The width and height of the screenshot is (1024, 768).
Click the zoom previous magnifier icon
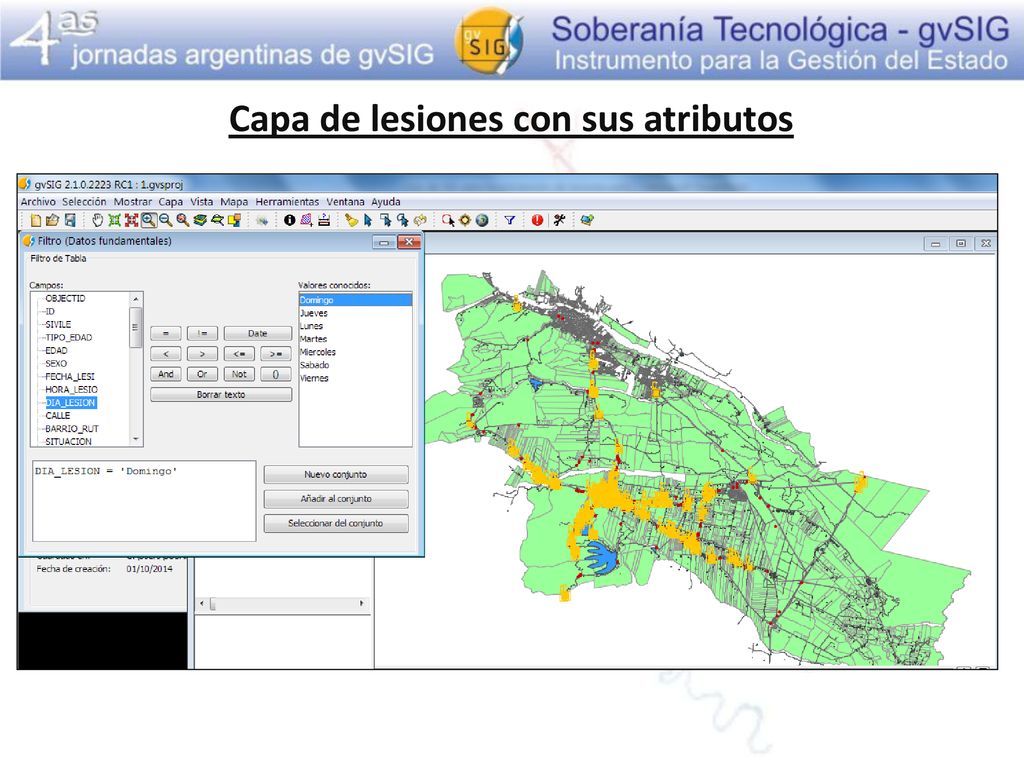click(x=183, y=220)
